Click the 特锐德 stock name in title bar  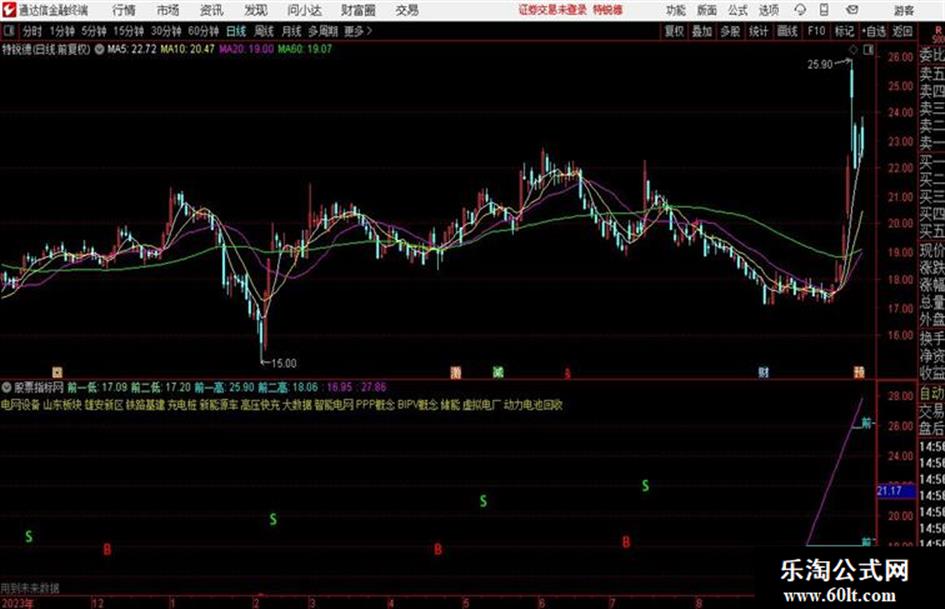coord(608,10)
